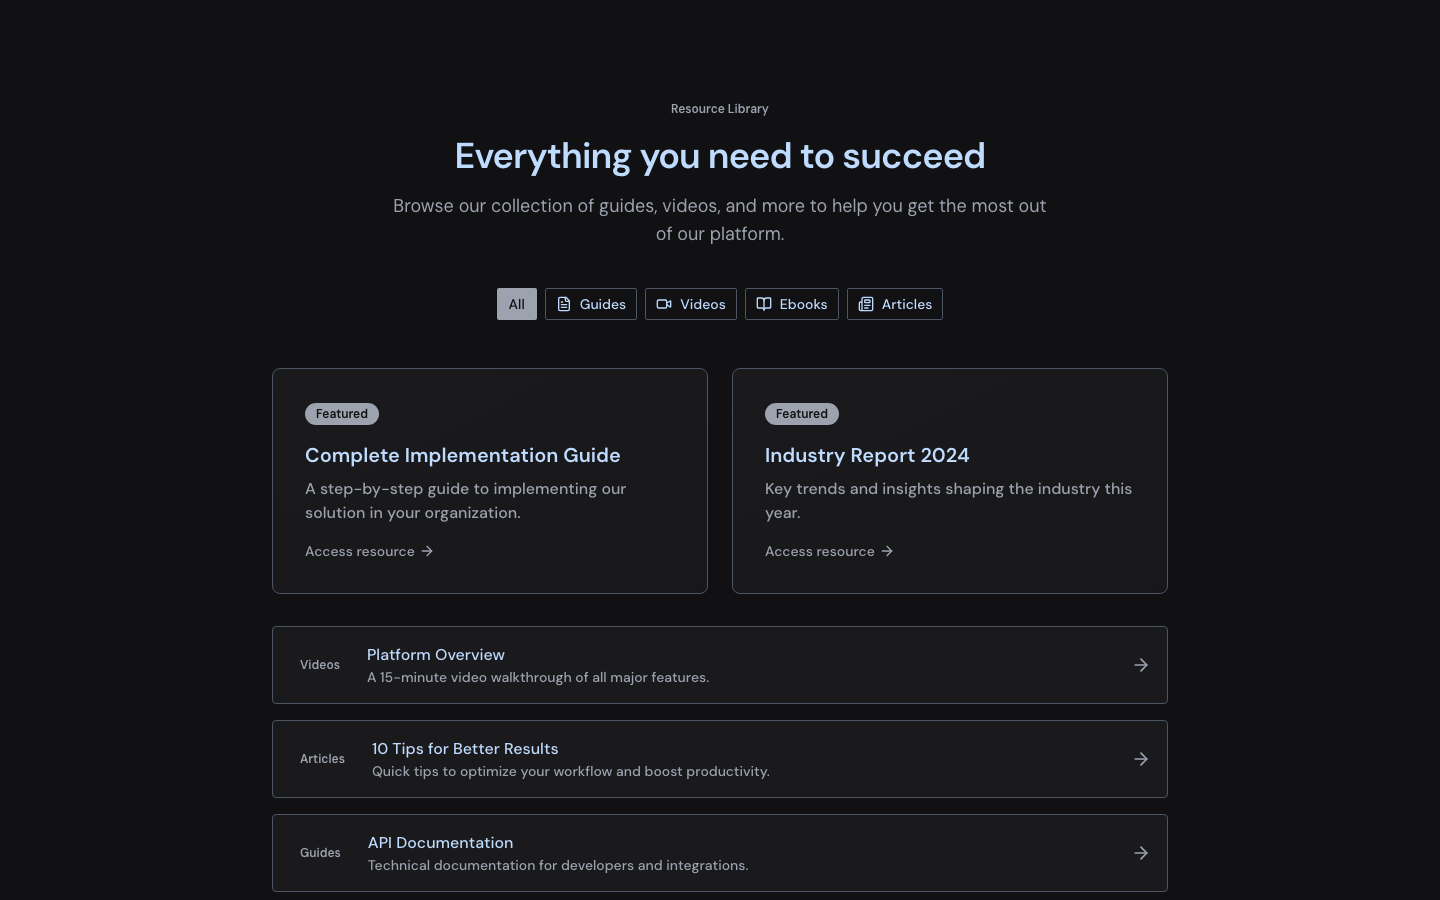
Task: Enable the Articles content filter
Action: (x=895, y=304)
